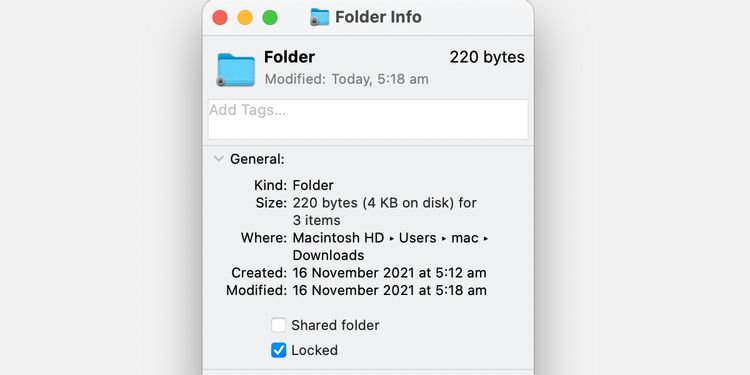Image resolution: width=750 pixels, height=375 pixels.
Task: Click the Folder Info window title
Action: [378, 17]
